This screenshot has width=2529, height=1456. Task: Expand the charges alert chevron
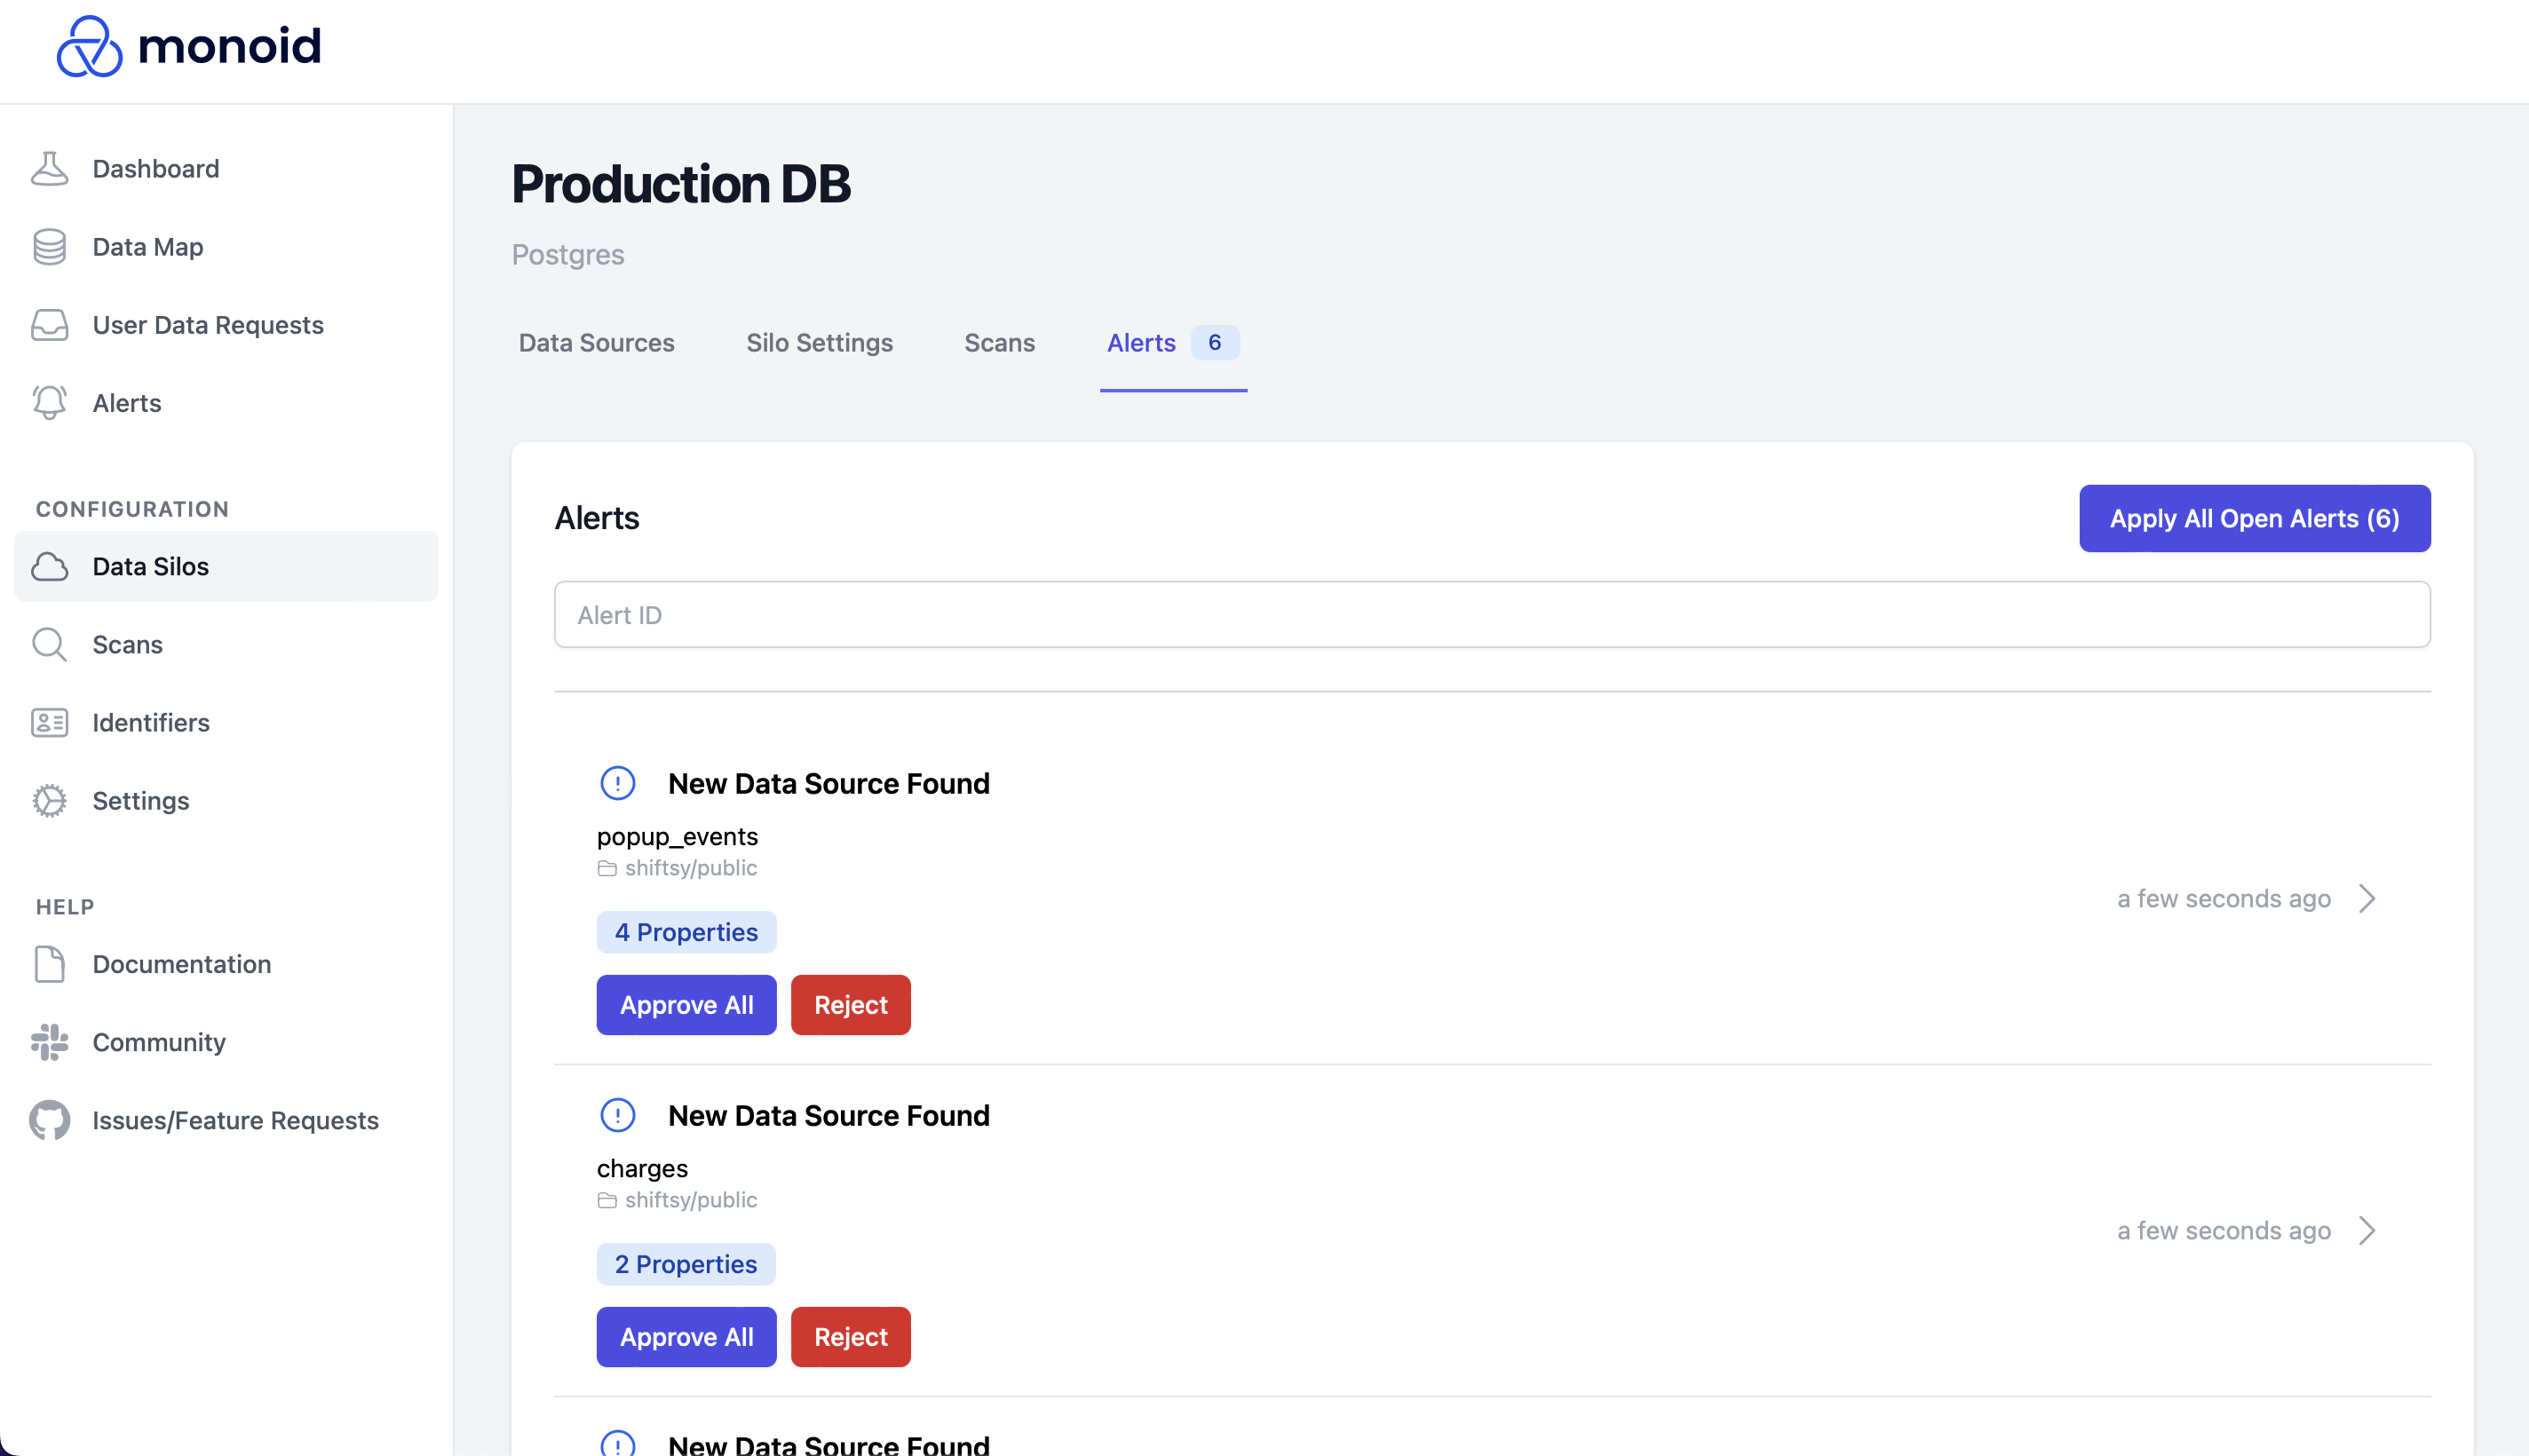[2366, 1230]
